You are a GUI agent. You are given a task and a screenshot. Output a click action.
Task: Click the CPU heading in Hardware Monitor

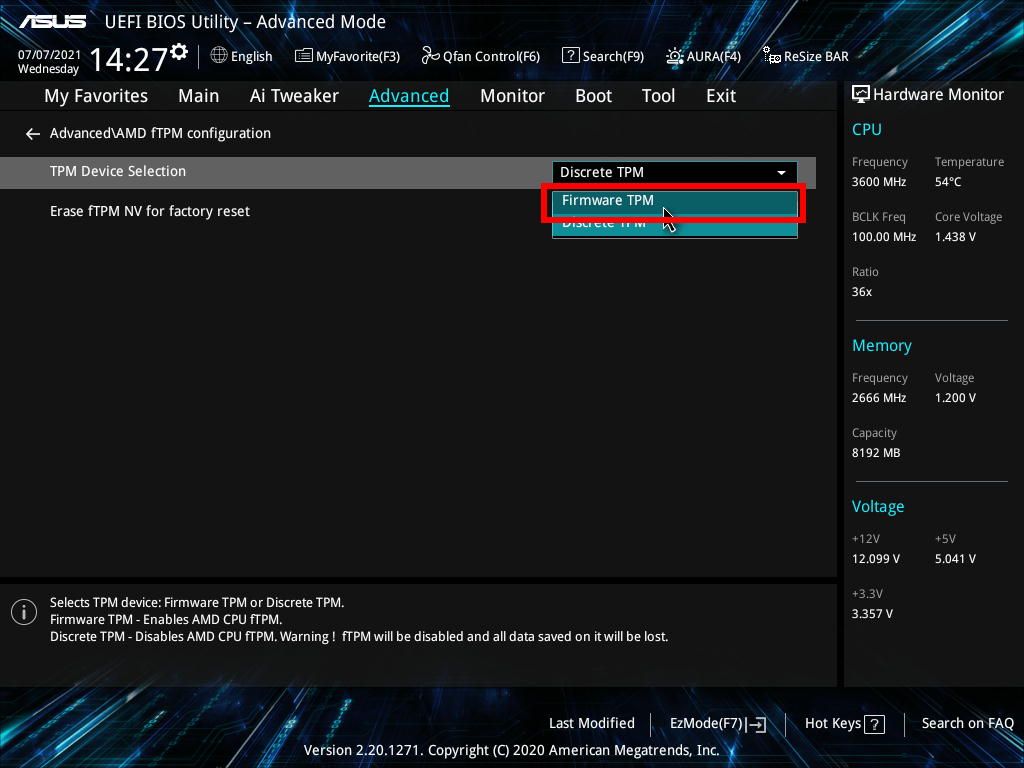tap(867, 129)
